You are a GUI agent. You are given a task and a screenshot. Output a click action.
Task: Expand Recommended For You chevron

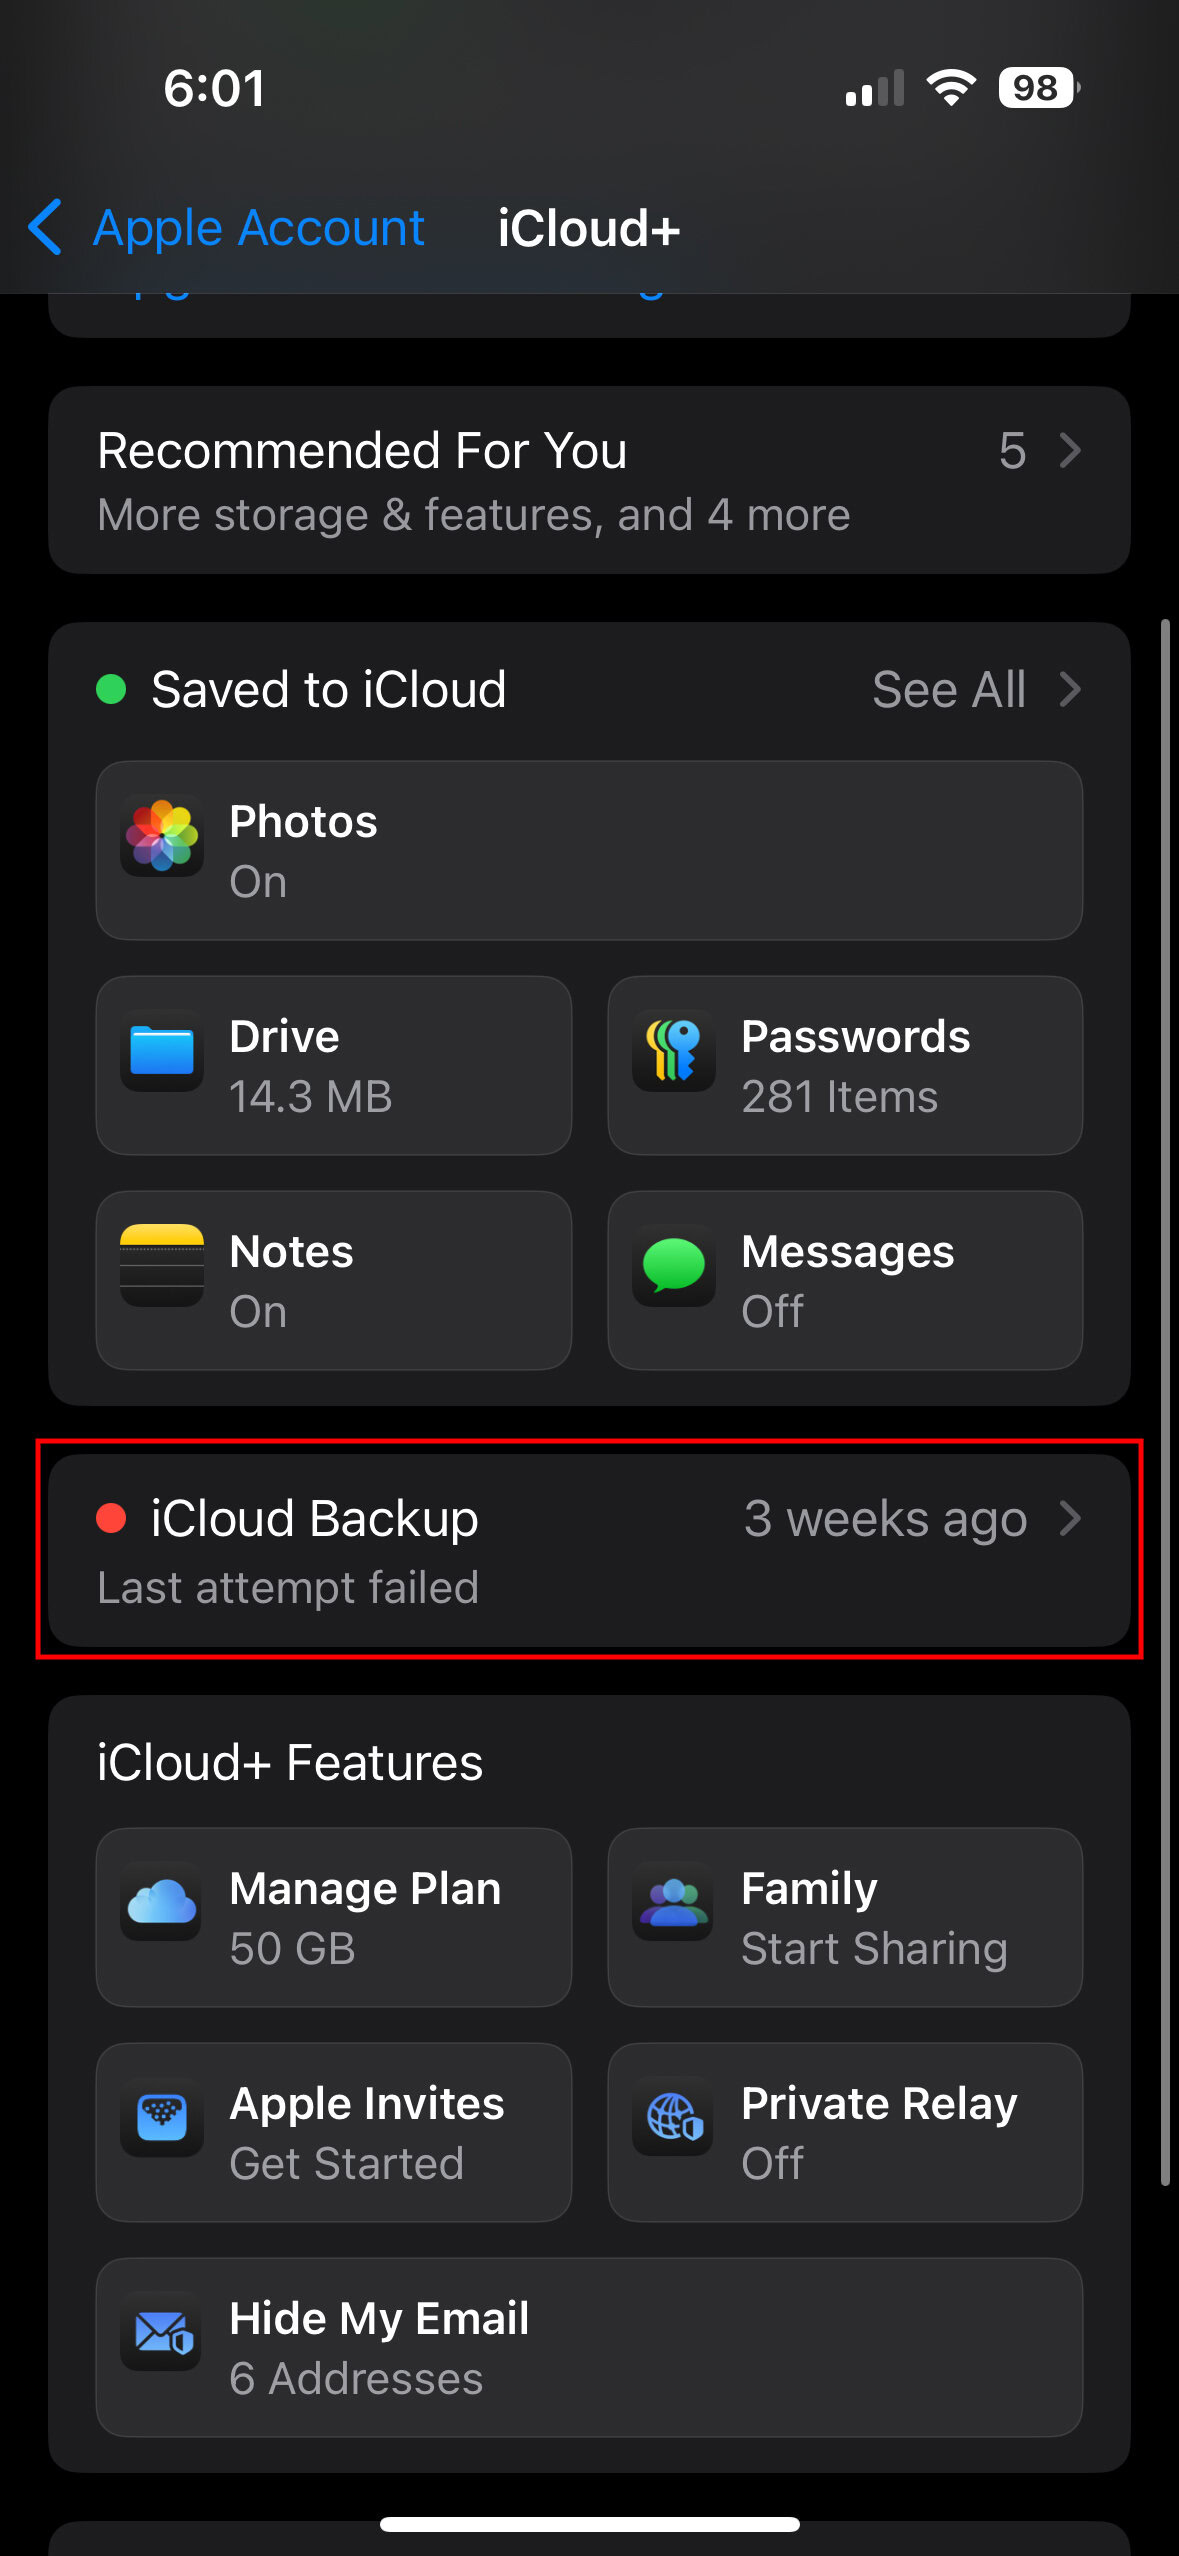coord(1070,451)
